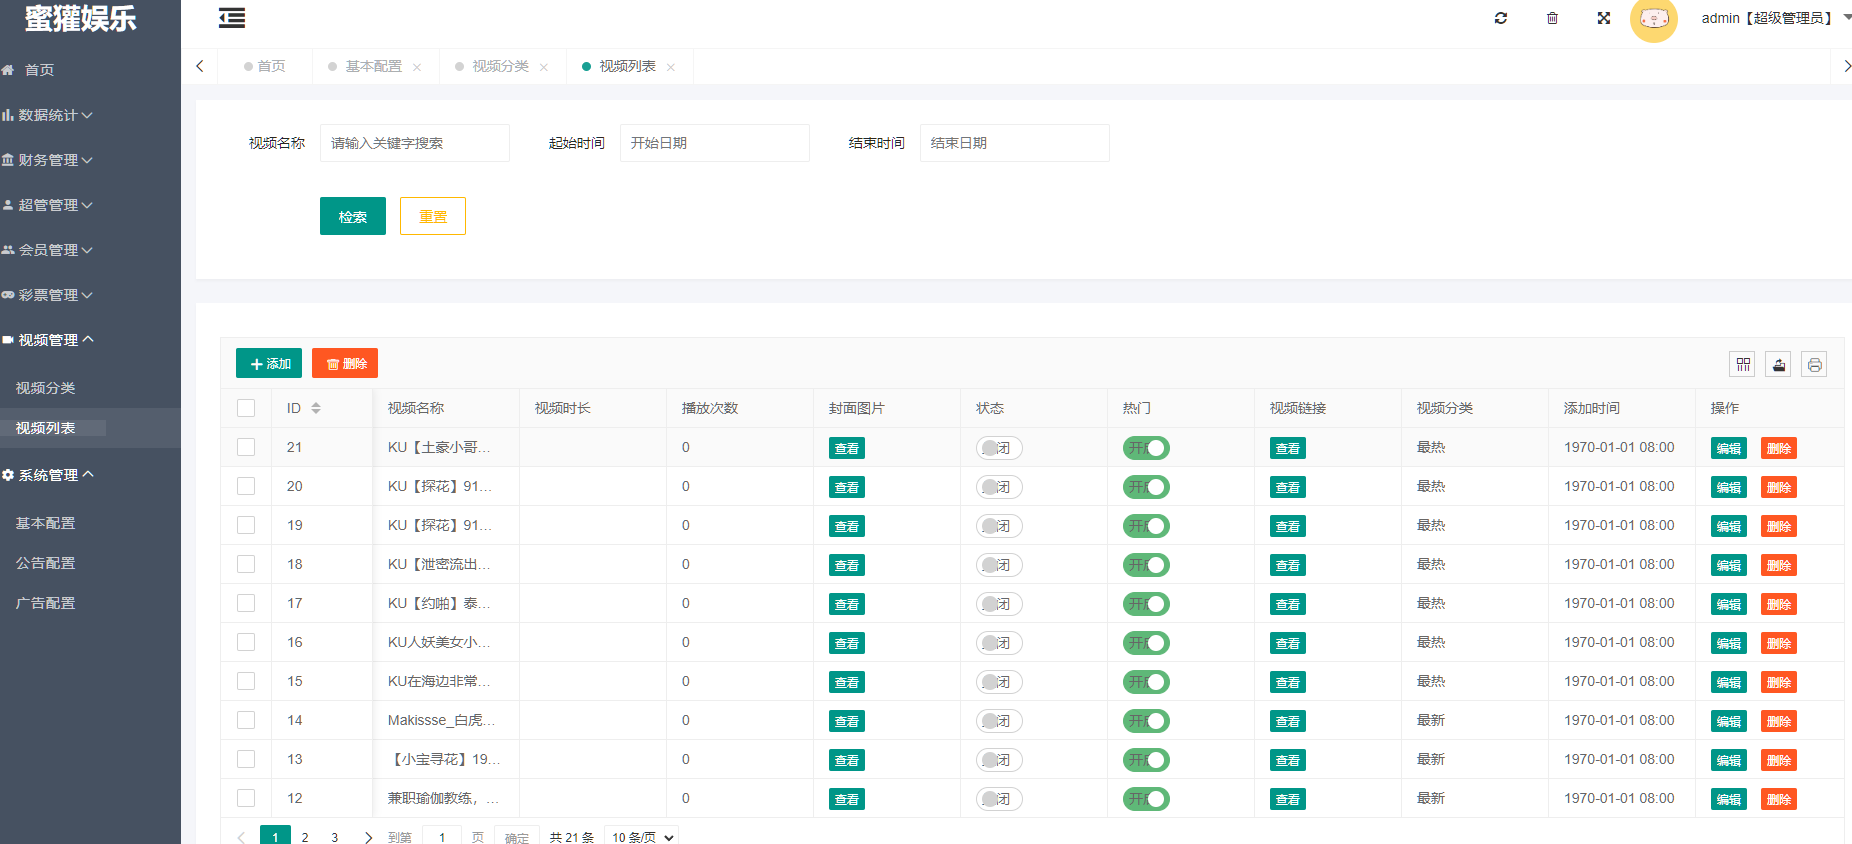Click the trash icon in top bar

coord(1552,18)
